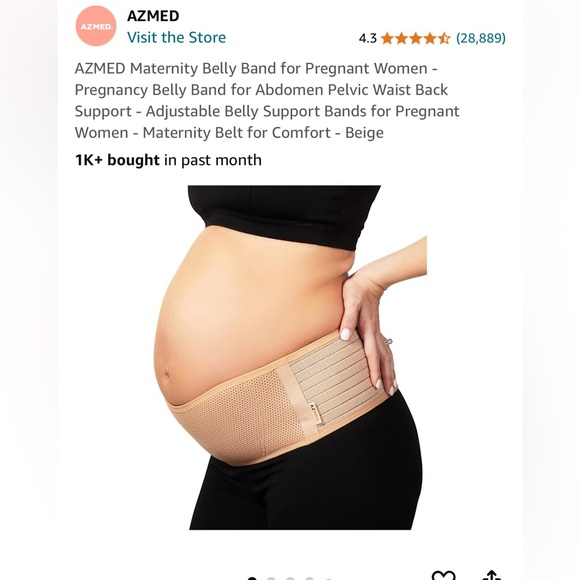This screenshot has height=580, width=580.
Task: Tap the half-filled fifth rating star
Action: pyautogui.click(x=444, y=38)
